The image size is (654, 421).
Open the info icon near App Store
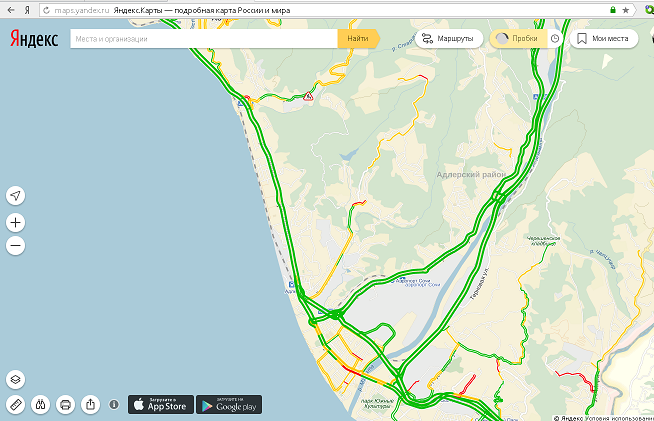pos(114,404)
